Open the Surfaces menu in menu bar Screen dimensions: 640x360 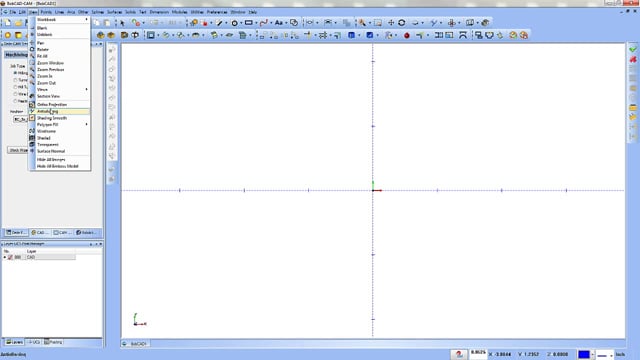pyautogui.click(x=114, y=12)
